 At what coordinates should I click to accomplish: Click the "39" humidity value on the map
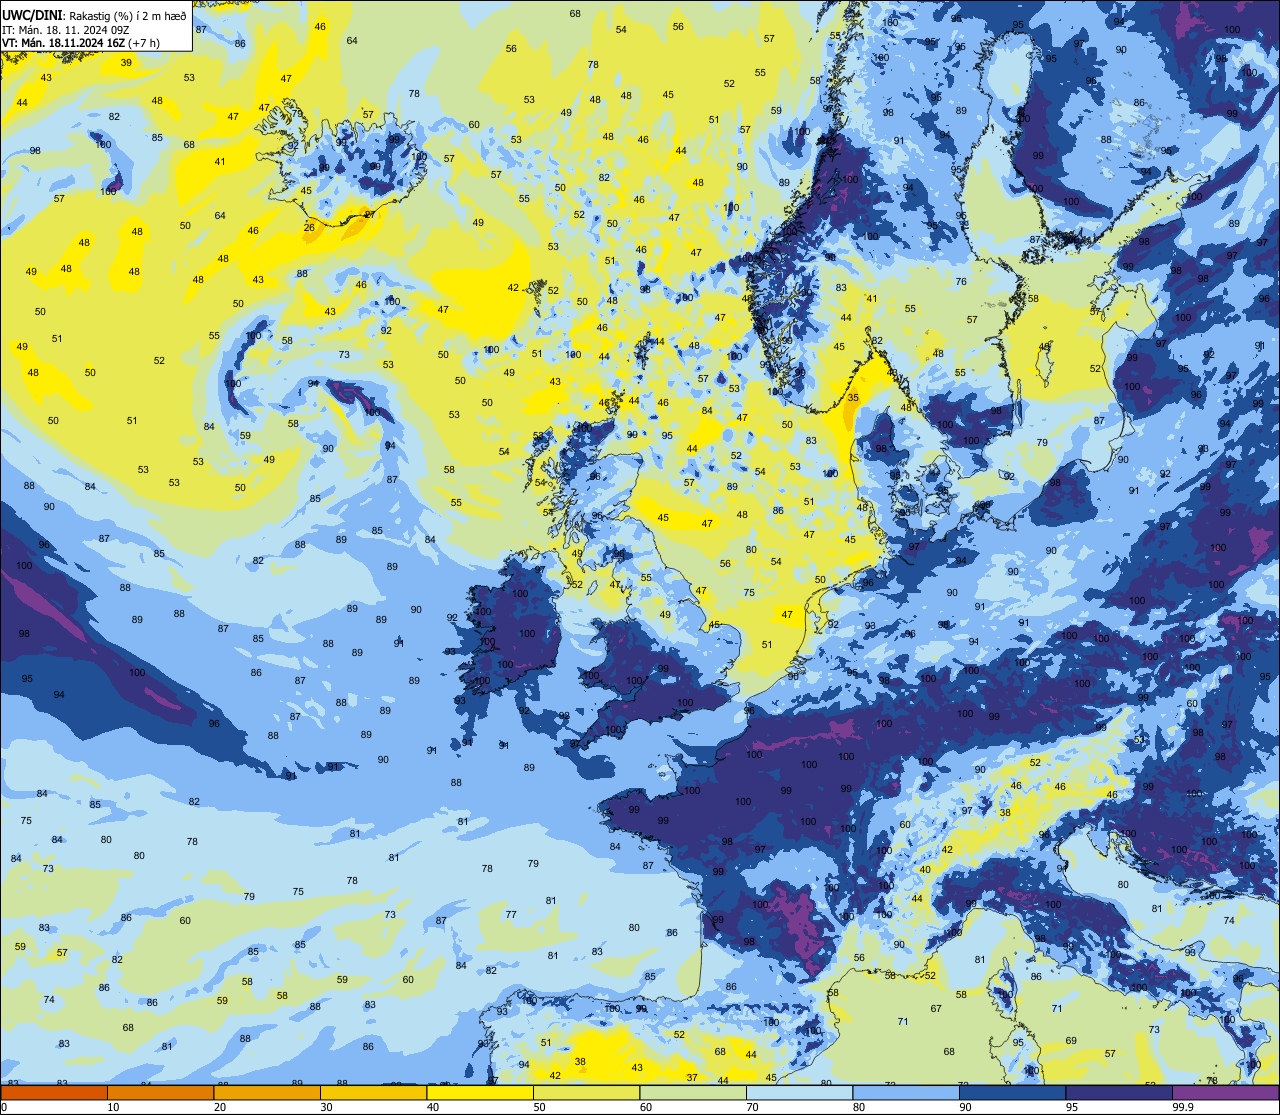[126, 63]
